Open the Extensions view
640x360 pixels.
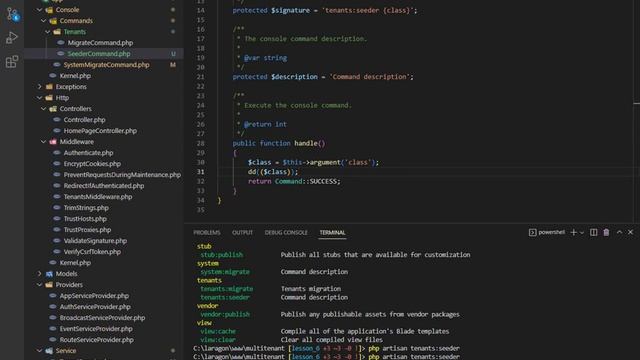12,62
